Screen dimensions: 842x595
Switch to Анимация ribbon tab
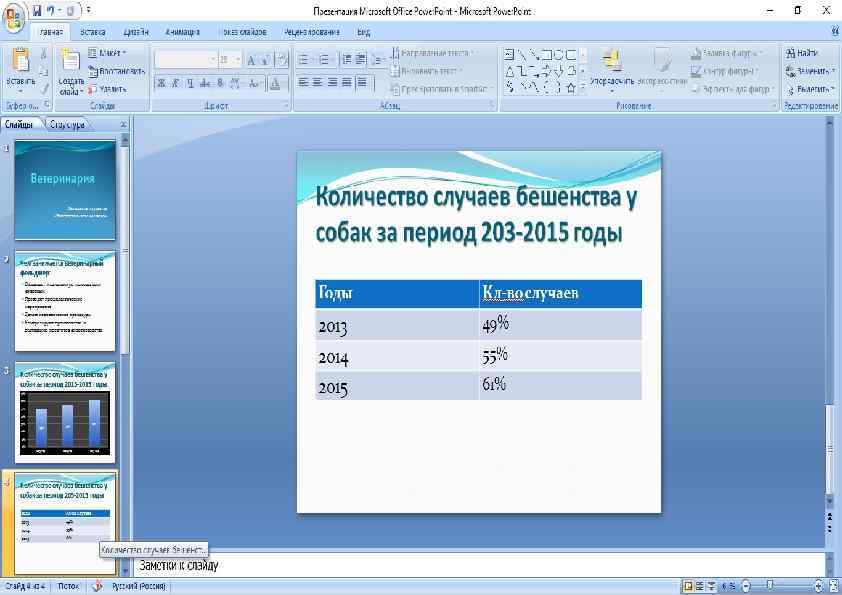(x=183, y=32)
